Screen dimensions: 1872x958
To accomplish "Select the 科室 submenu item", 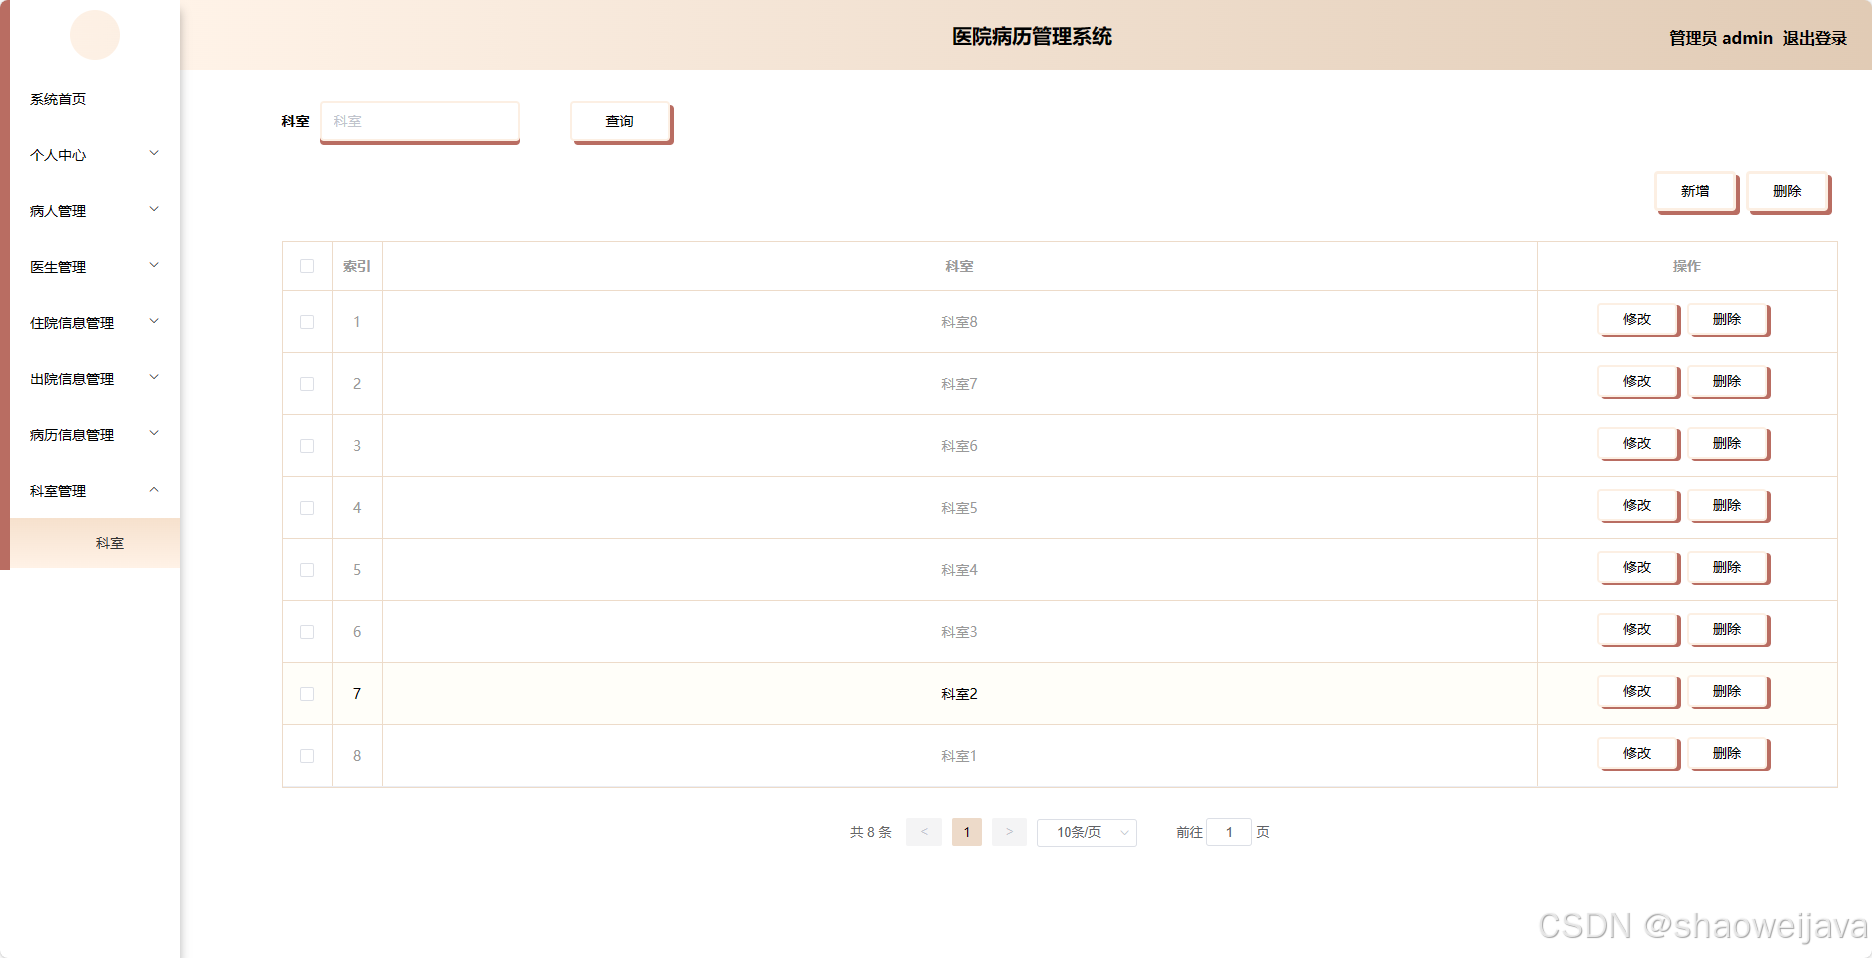I will pos(110,542).
